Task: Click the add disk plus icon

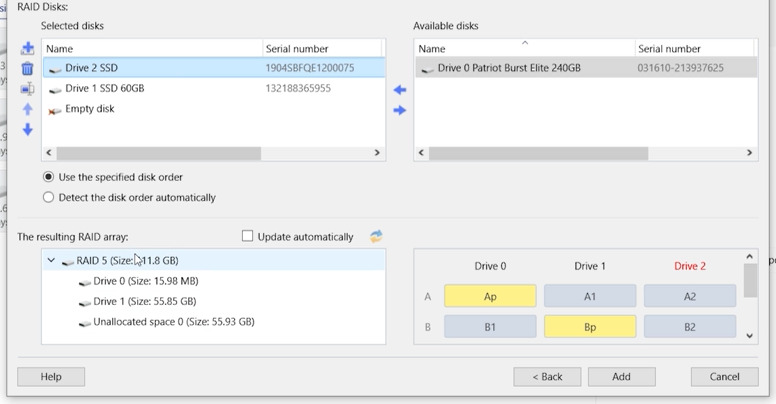Action: 28,48
